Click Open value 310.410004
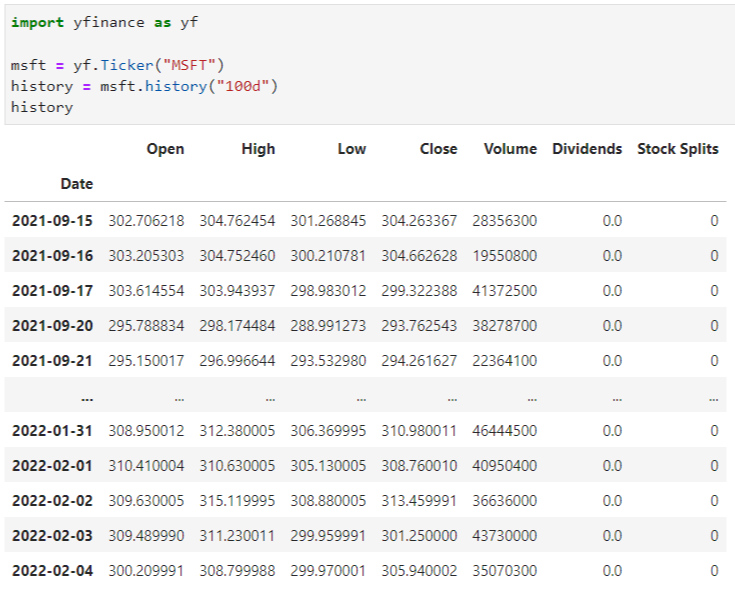Image resolution: width=735 pixels, height=589 pixels. 146,466
